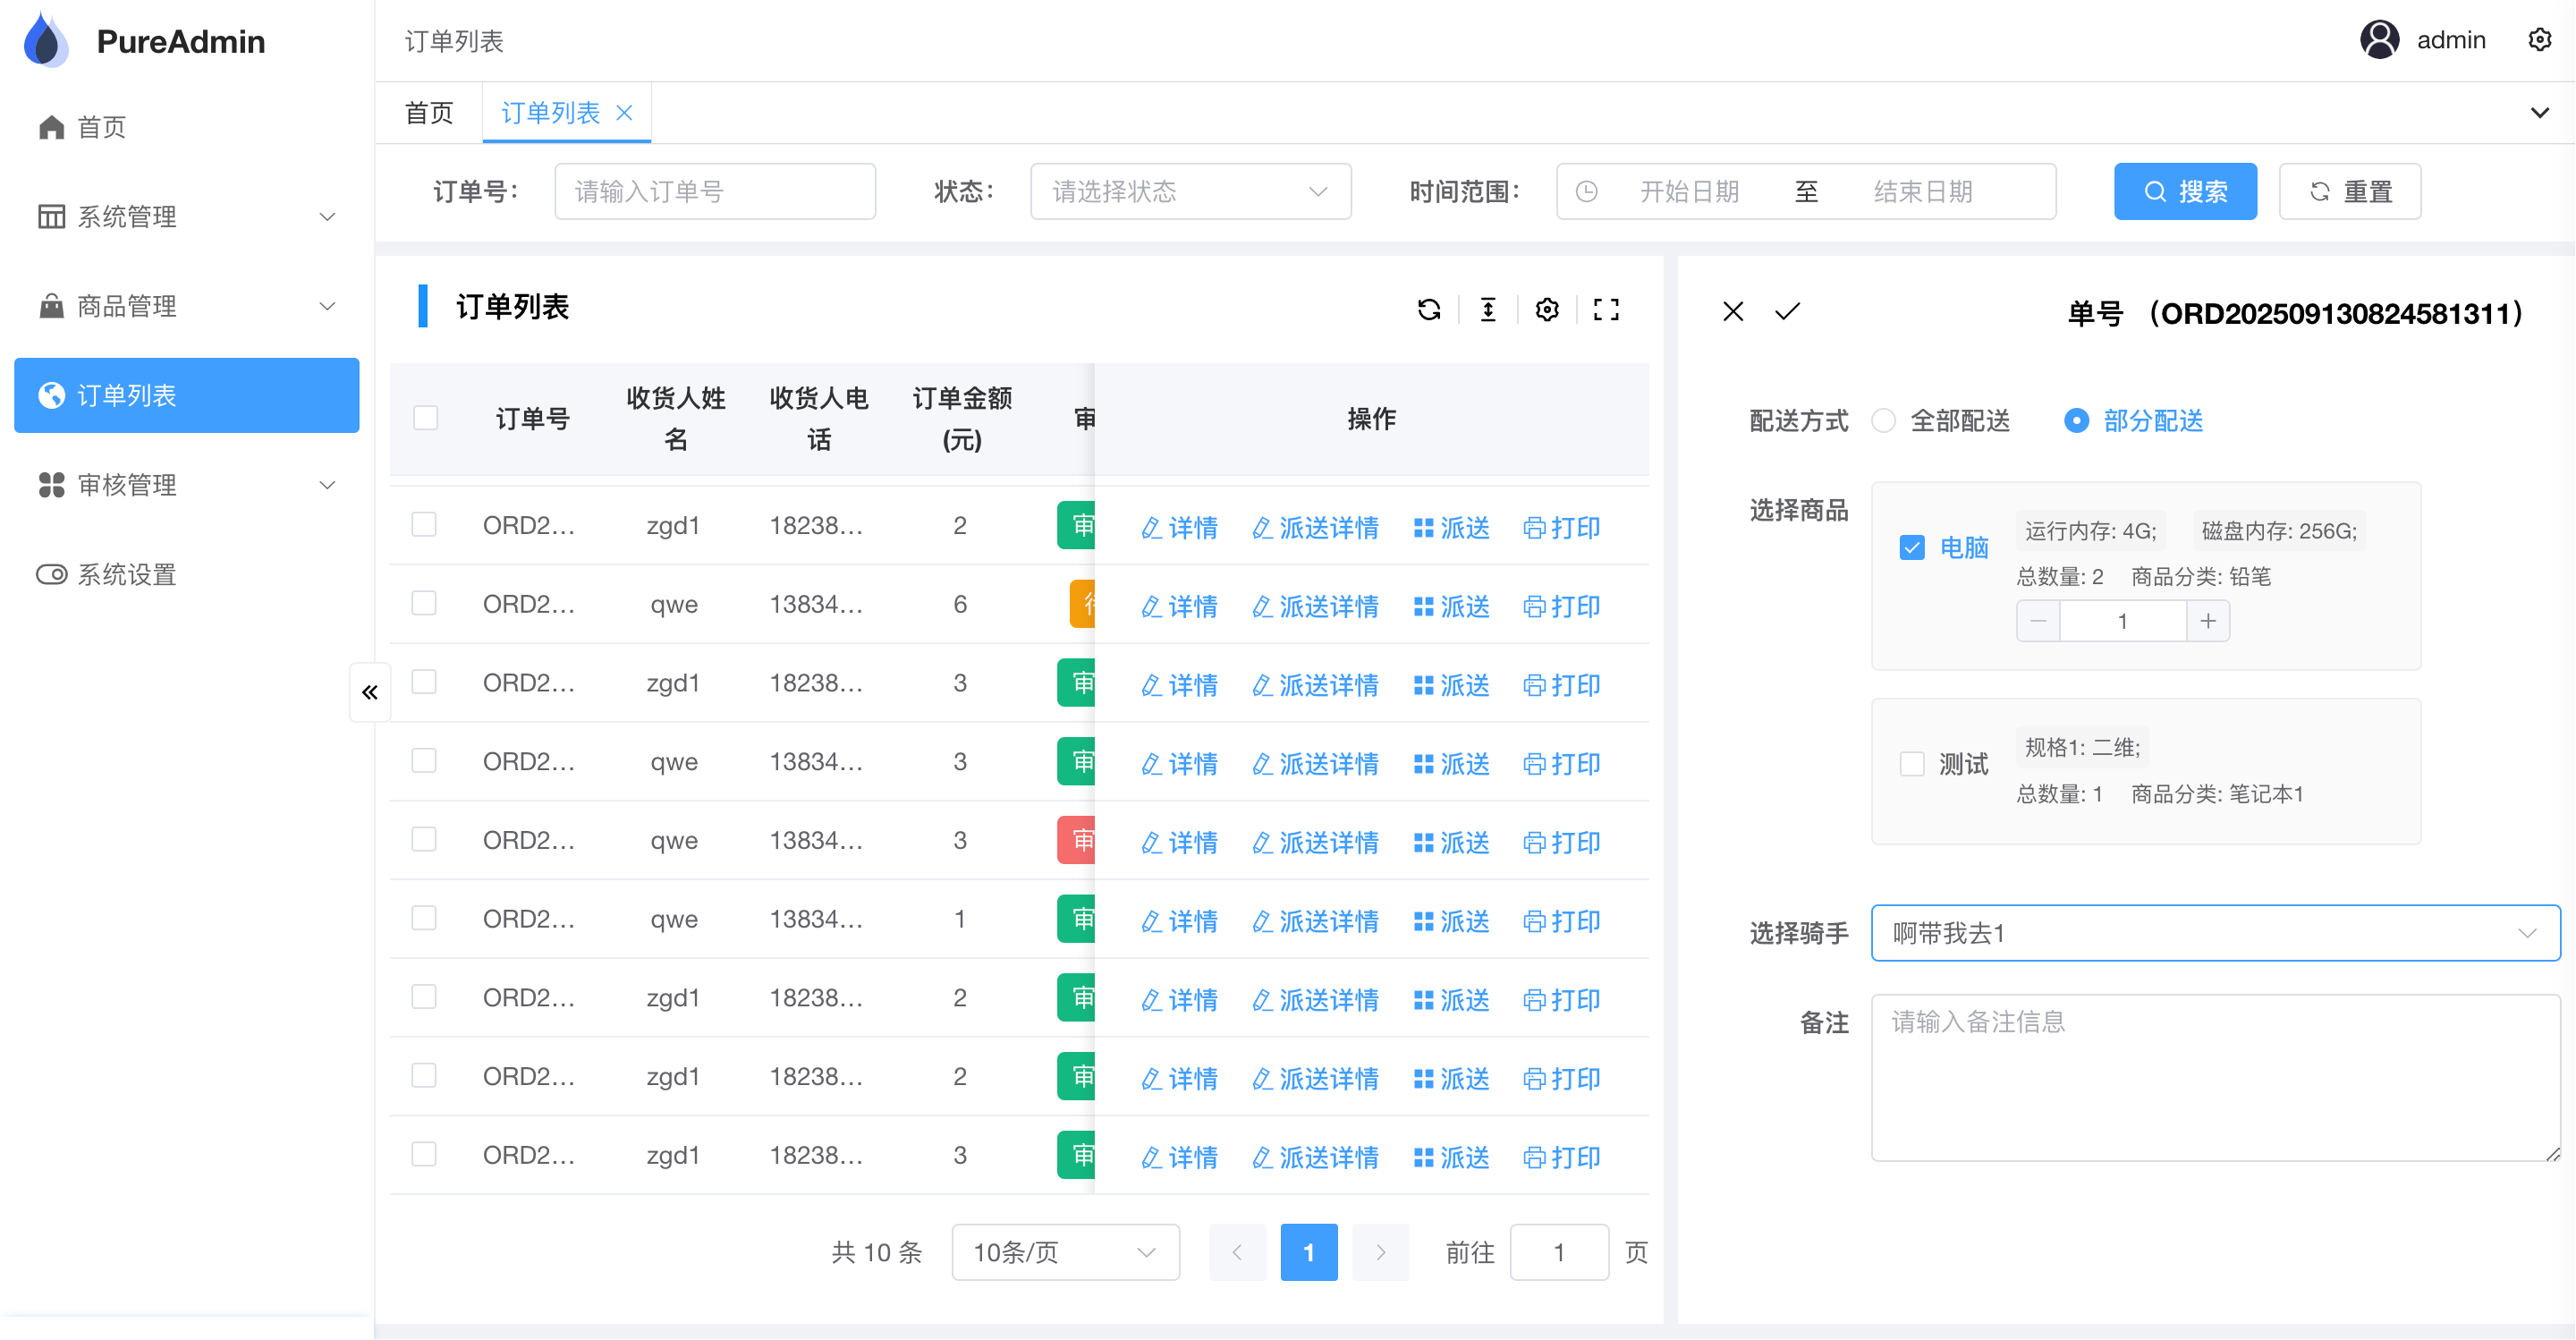Uncheck the 电脑 product checkbox

[1912, 548]
